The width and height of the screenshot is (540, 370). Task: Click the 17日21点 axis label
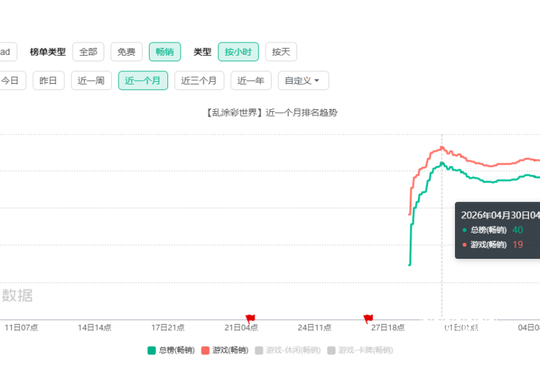point(168,327)
